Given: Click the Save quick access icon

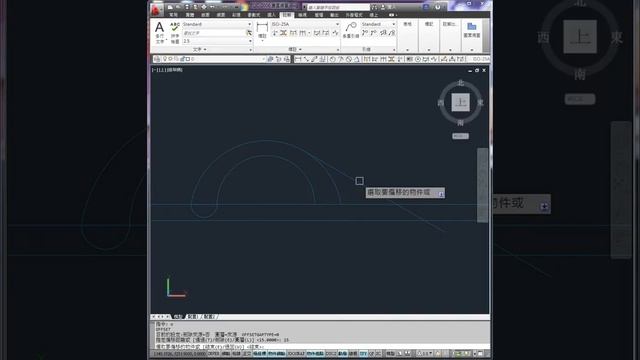Looking at the screenshot, I should coord(187,7).
